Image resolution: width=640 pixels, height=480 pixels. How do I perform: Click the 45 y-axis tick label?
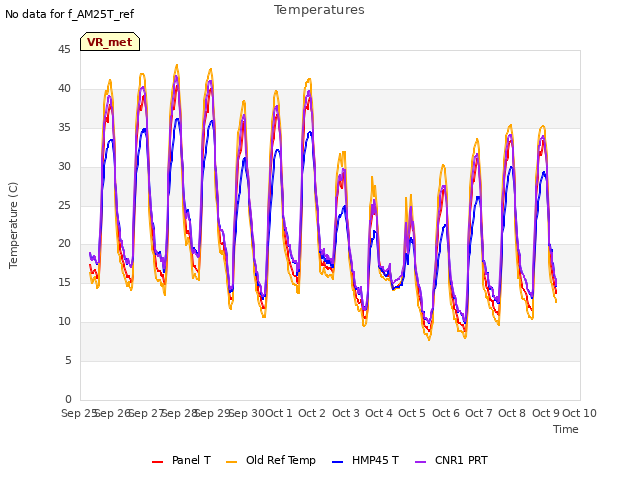click(x=64, y=49)
